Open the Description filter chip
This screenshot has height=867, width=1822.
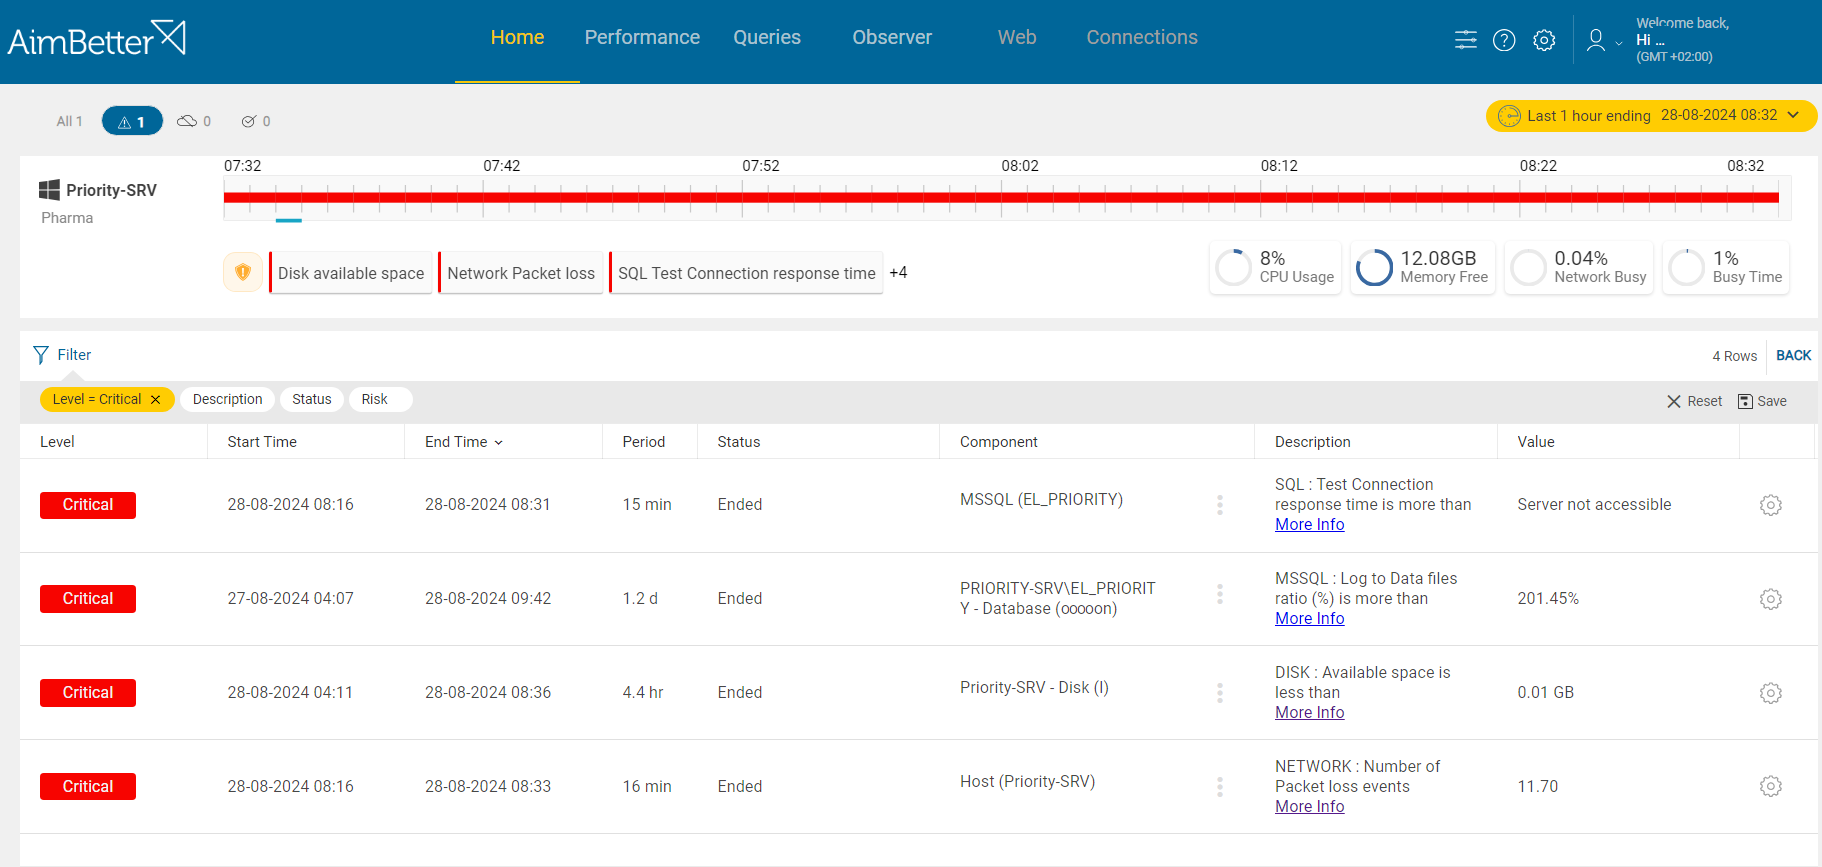pyautogui.click(x=228, y=399)
